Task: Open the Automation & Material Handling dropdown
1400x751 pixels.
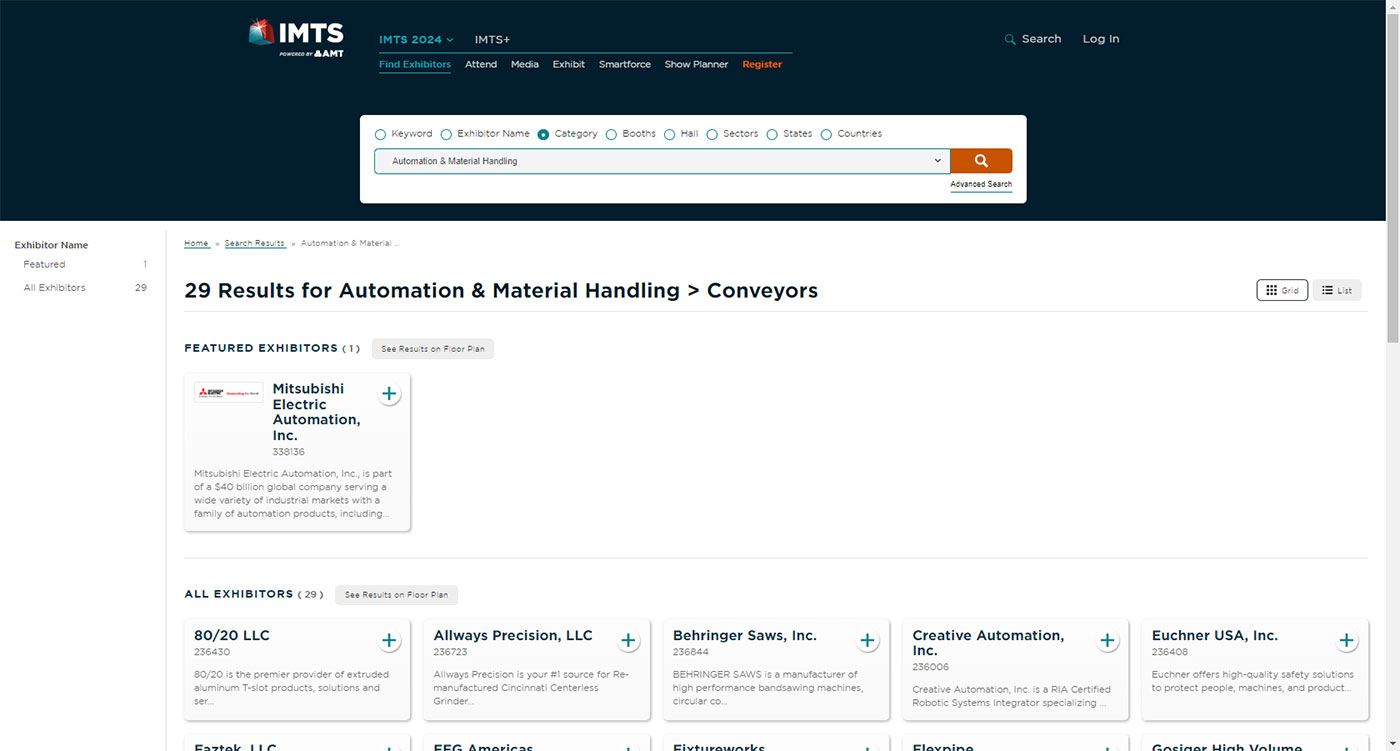Action: click(x=662, y=161)
